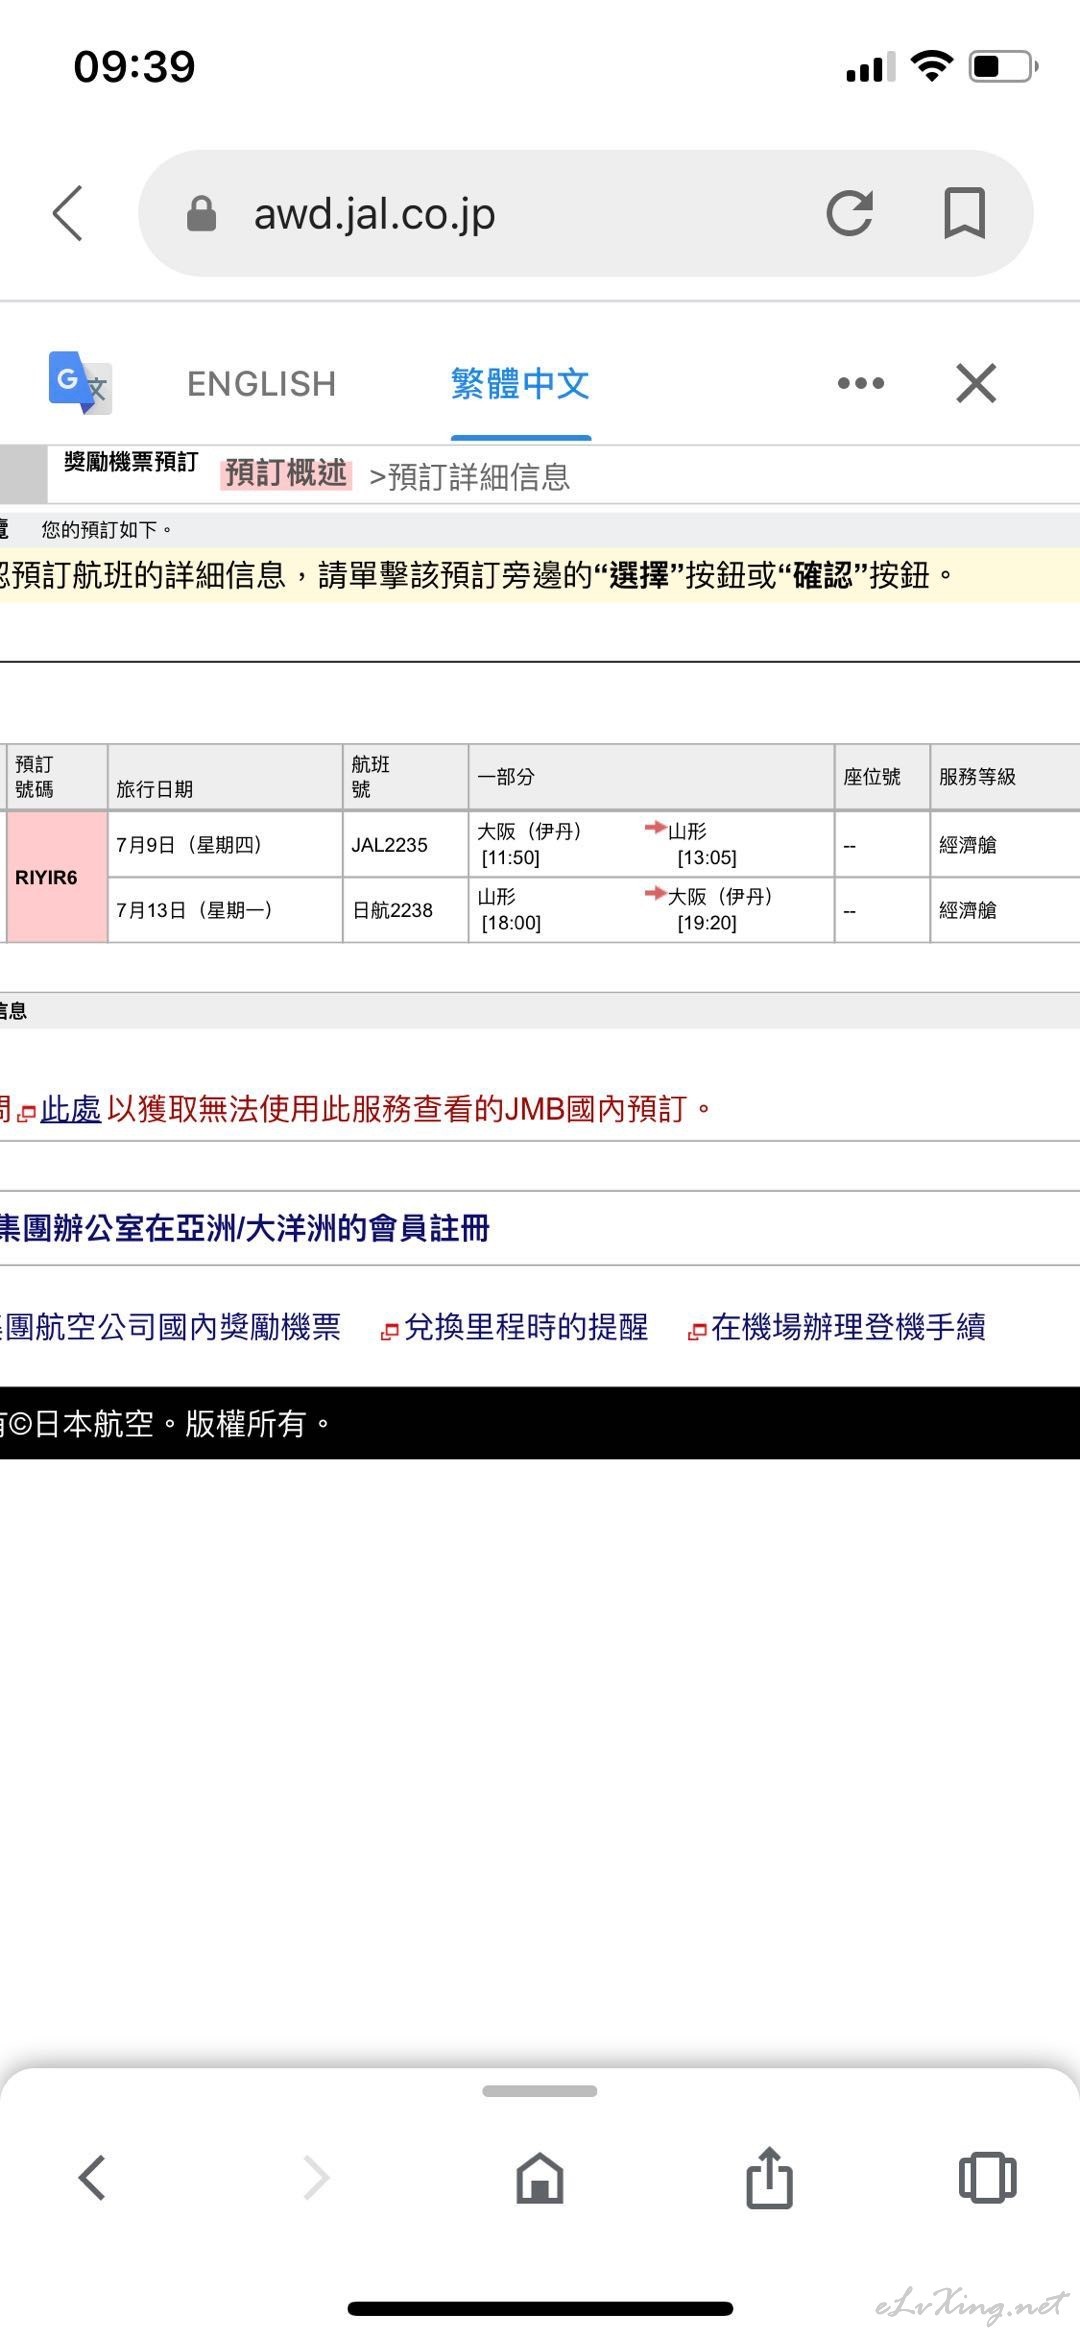Tap the awd.jal.co.jp address field
Image resolution: width=1080 pixels, height=2339 pixels.
click(x=586, y=213)
